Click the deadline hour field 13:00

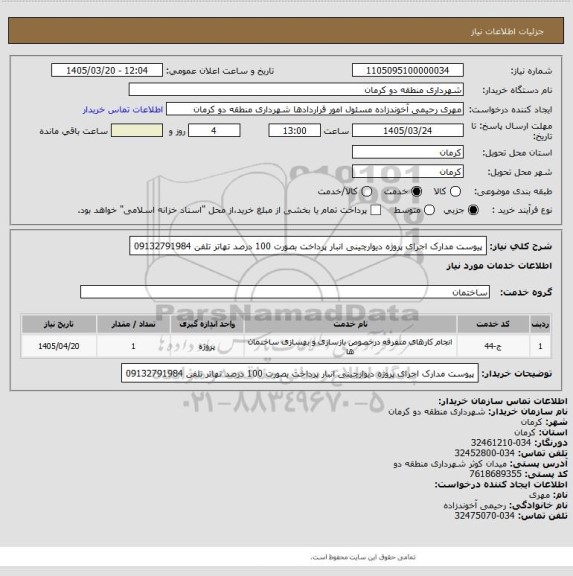coord(295,130)
